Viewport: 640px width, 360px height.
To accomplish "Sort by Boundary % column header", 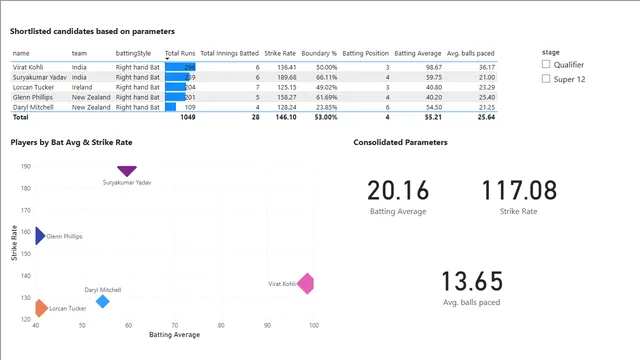I will pyautogui.click(x=319, y=53).
